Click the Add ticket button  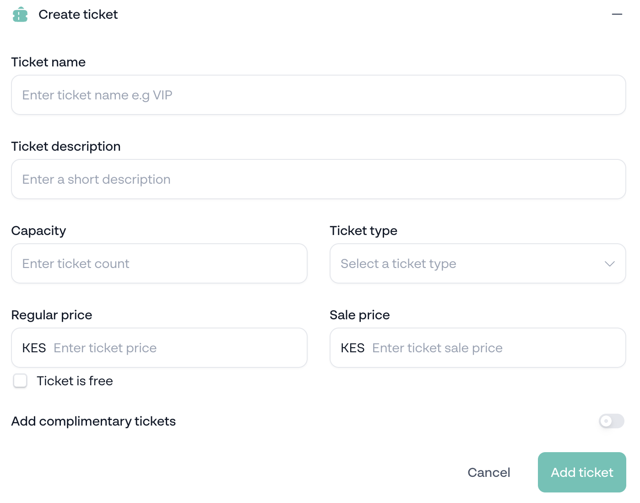pos(582,472)
